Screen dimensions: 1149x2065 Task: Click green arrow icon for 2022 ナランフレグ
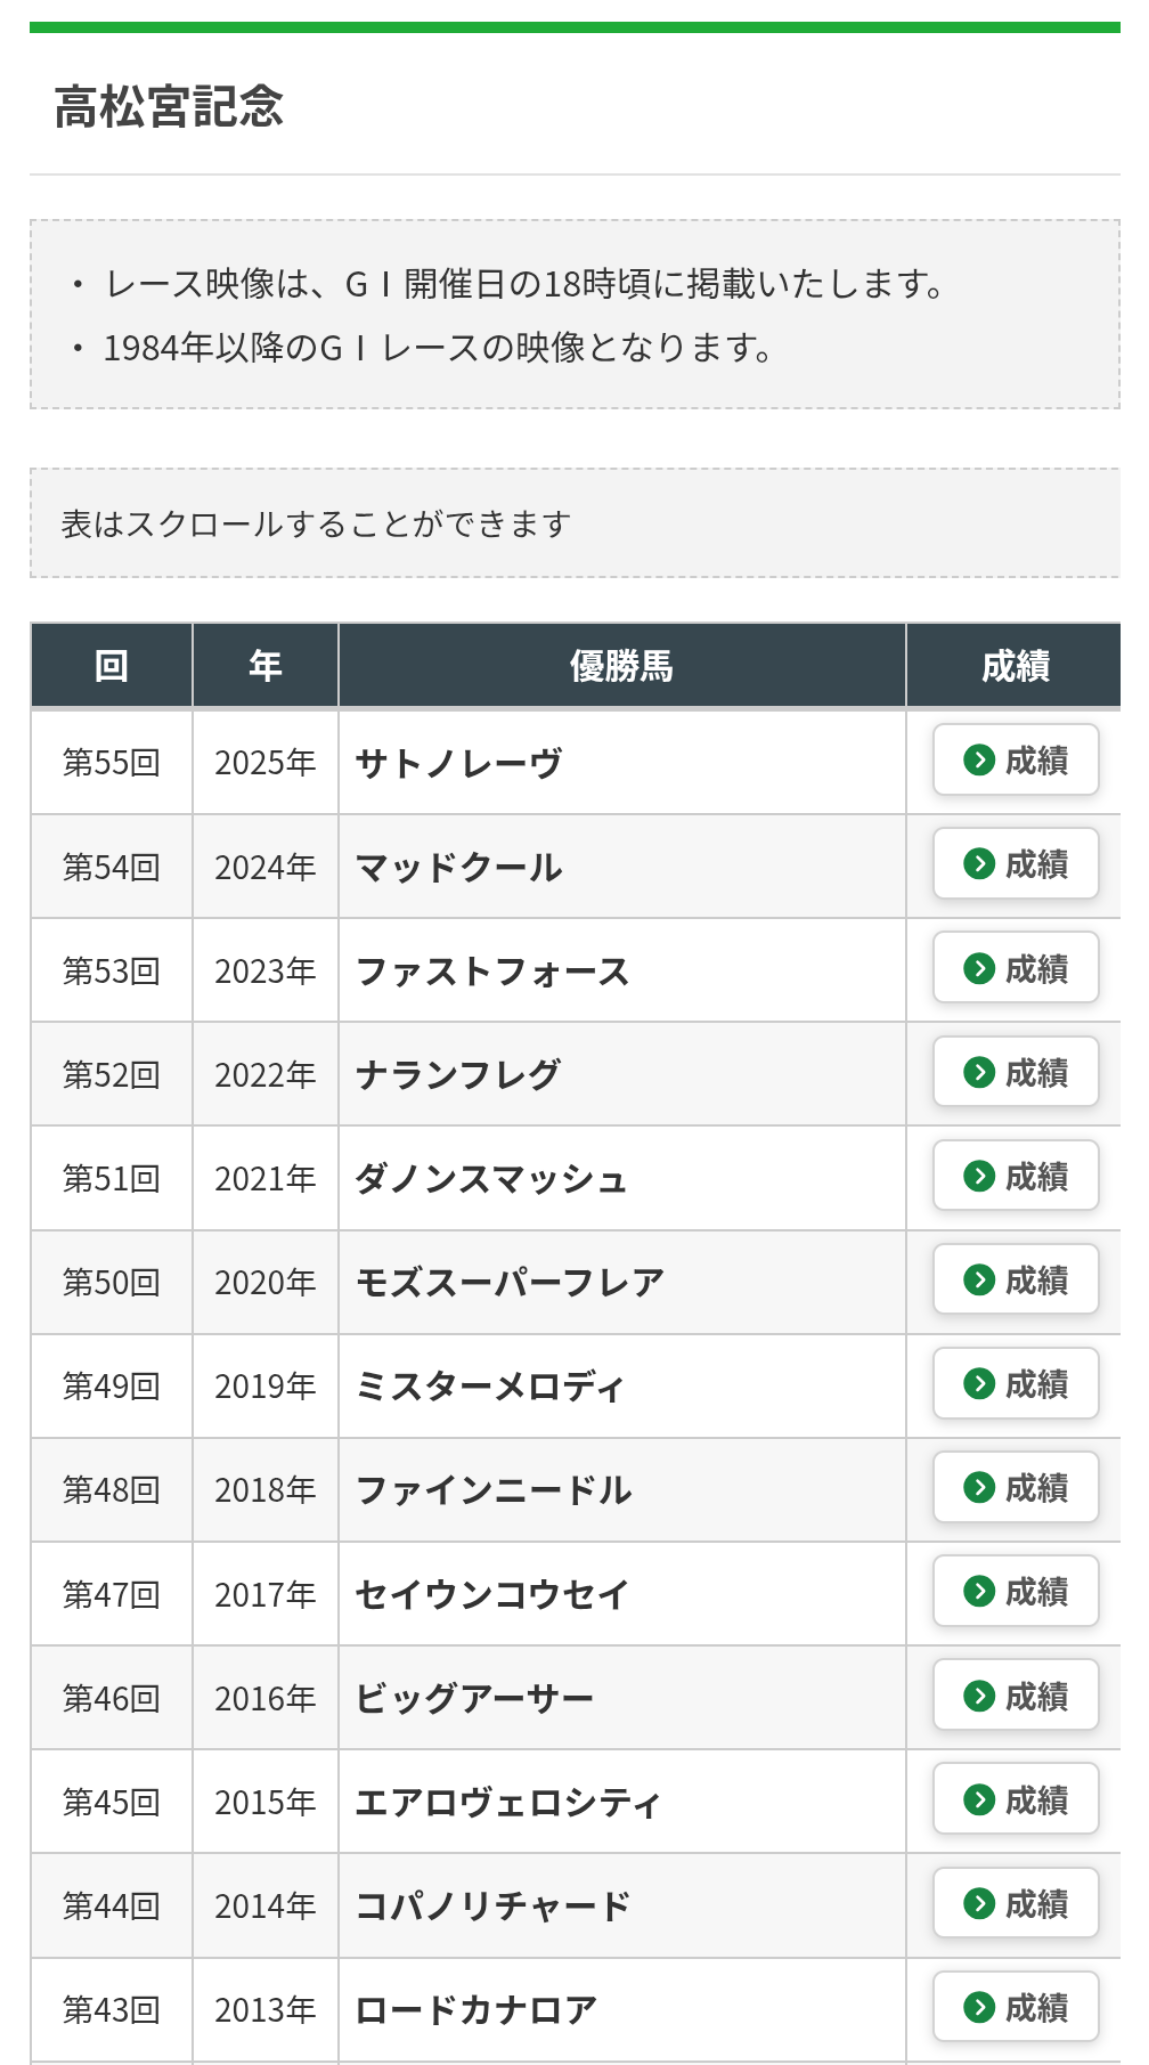pyautogui.click(x=979, y=1072)
